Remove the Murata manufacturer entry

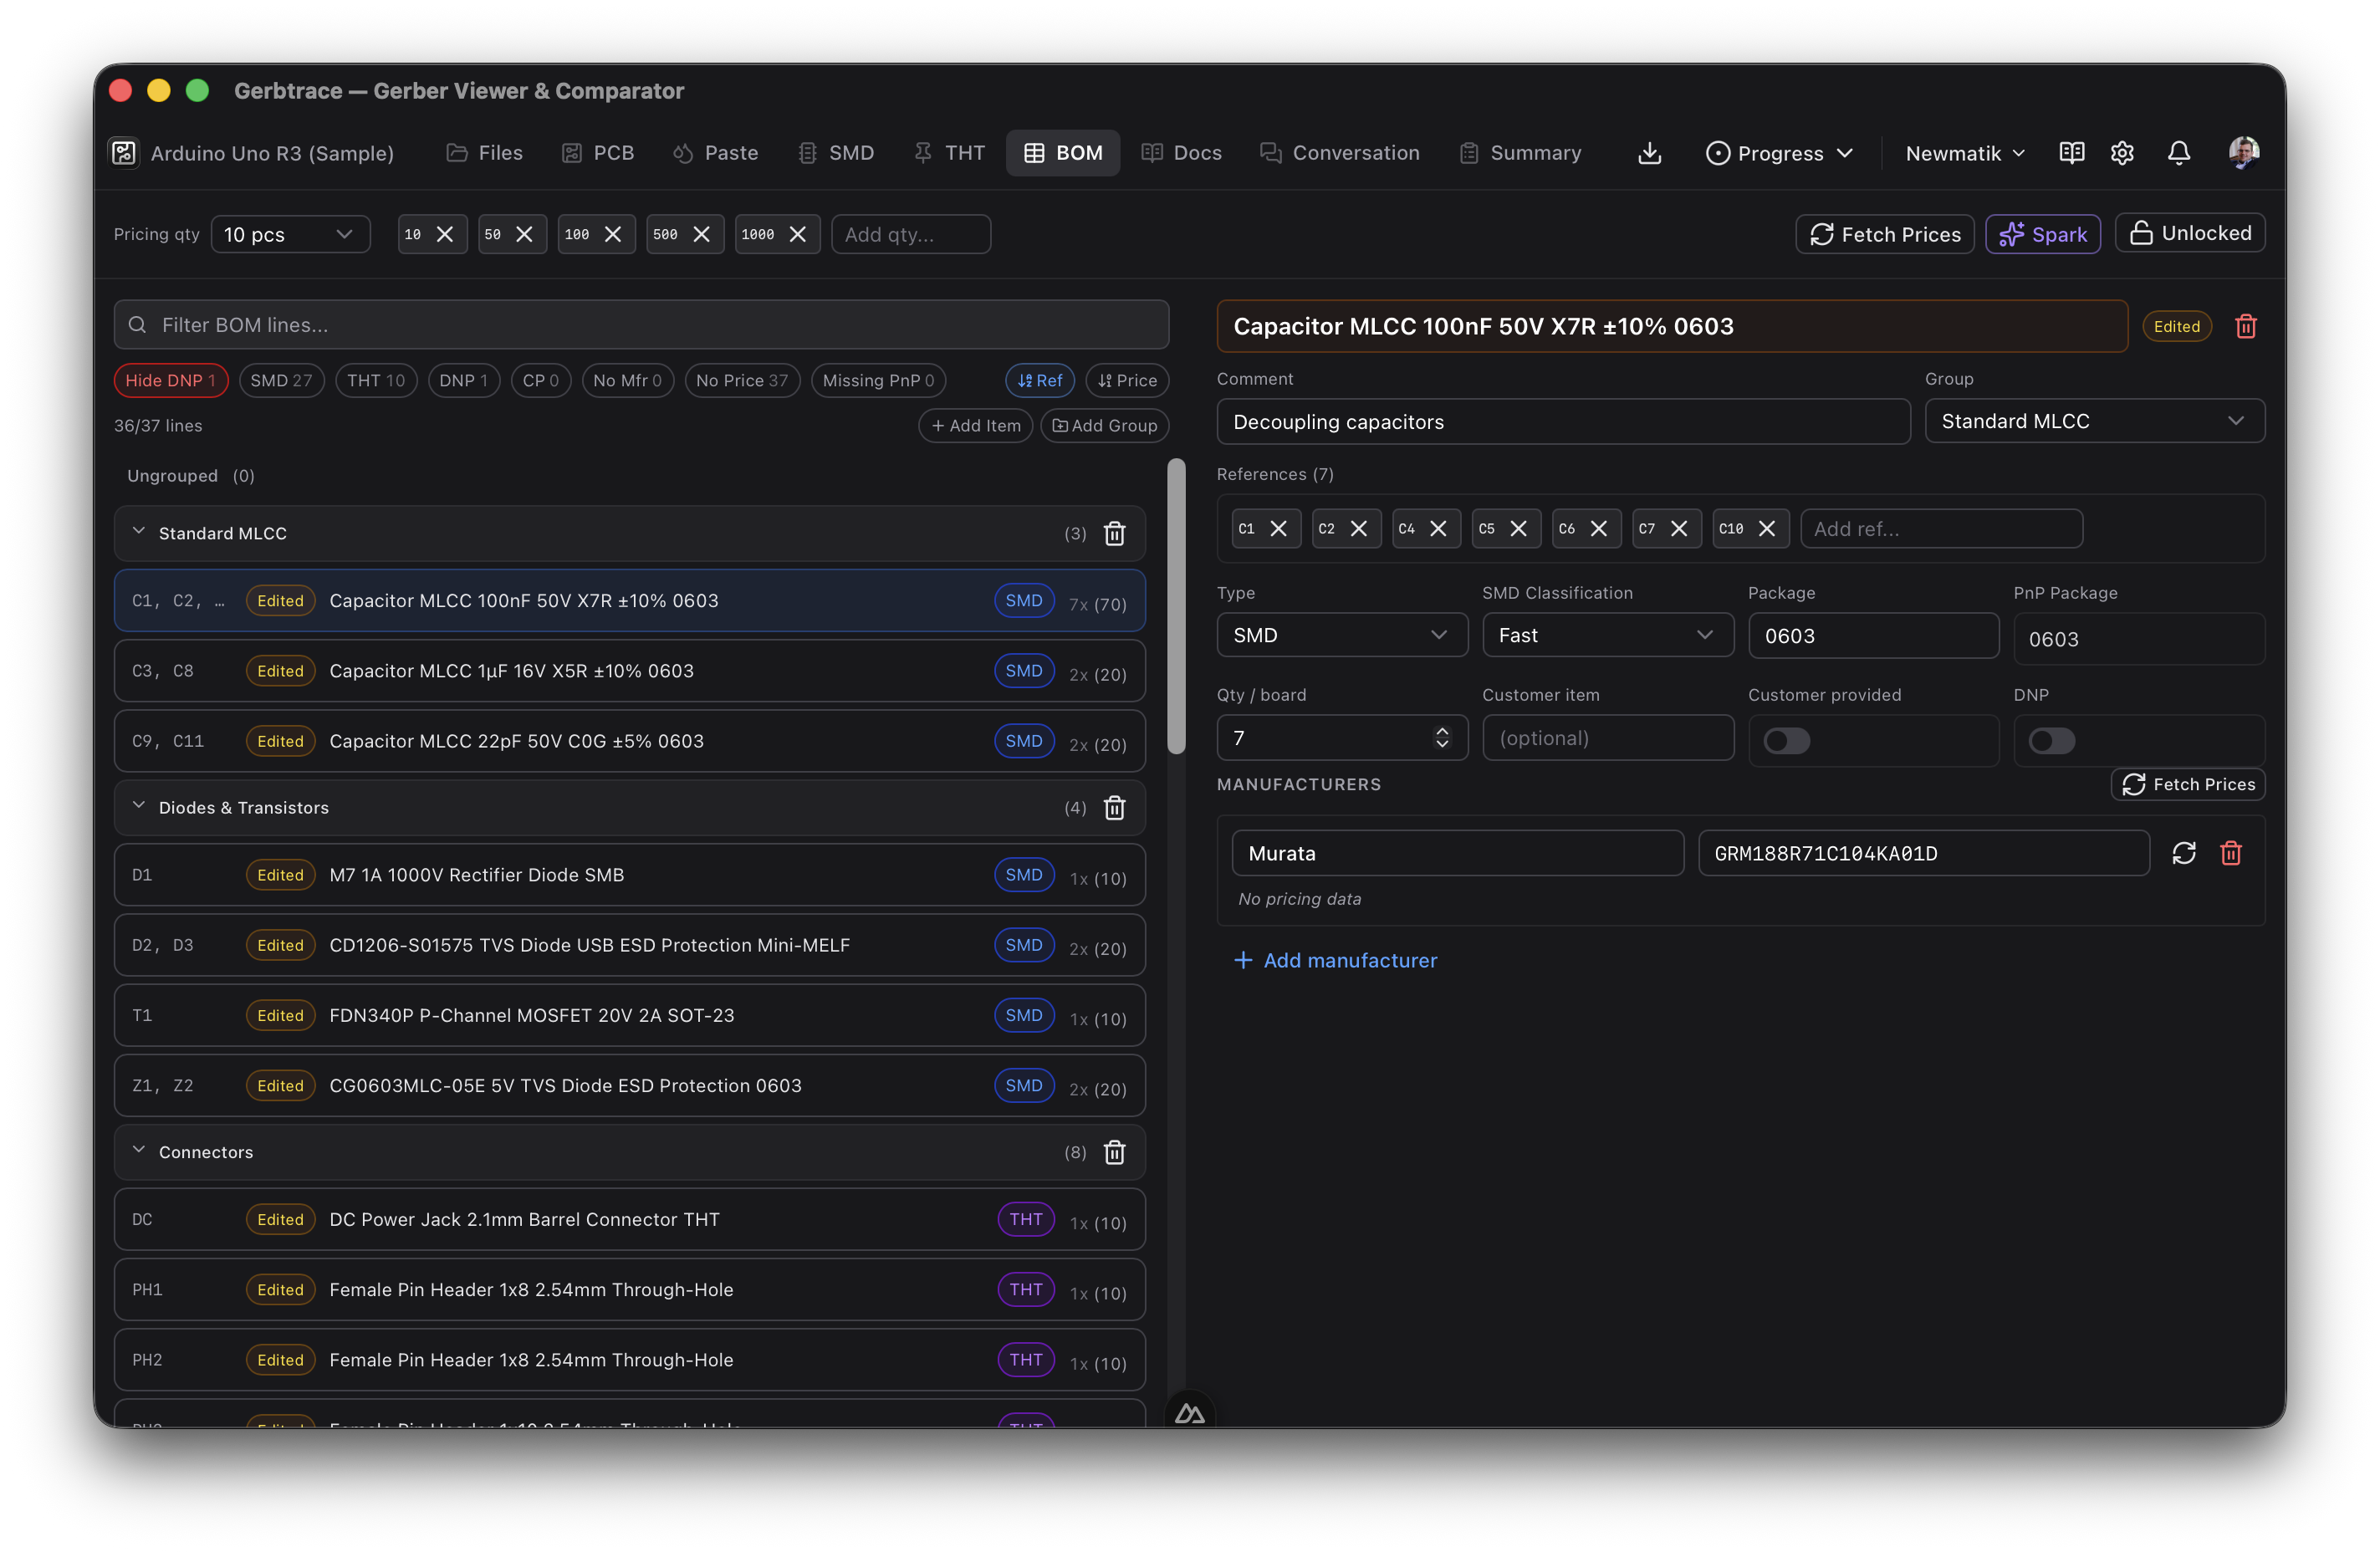(x=2230, y=853)
